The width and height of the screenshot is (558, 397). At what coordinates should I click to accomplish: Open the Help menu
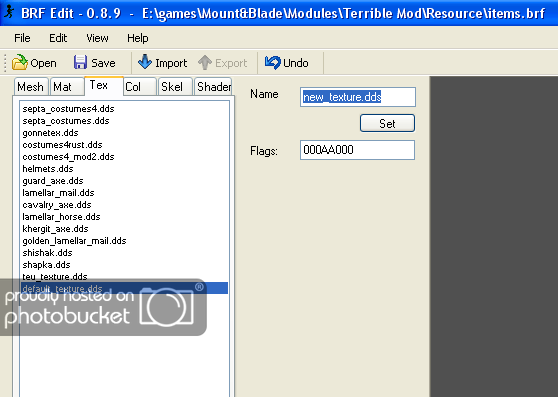coord(138,38)
